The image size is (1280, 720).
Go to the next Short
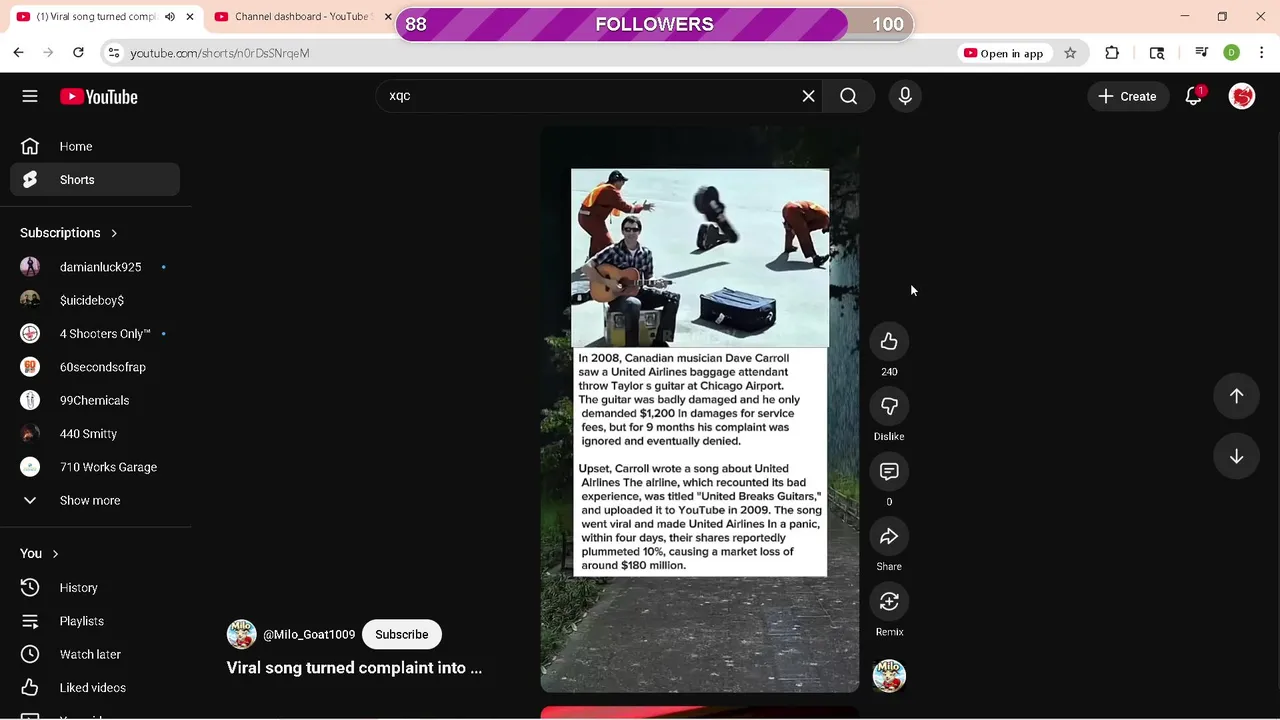click(1236, 456)
